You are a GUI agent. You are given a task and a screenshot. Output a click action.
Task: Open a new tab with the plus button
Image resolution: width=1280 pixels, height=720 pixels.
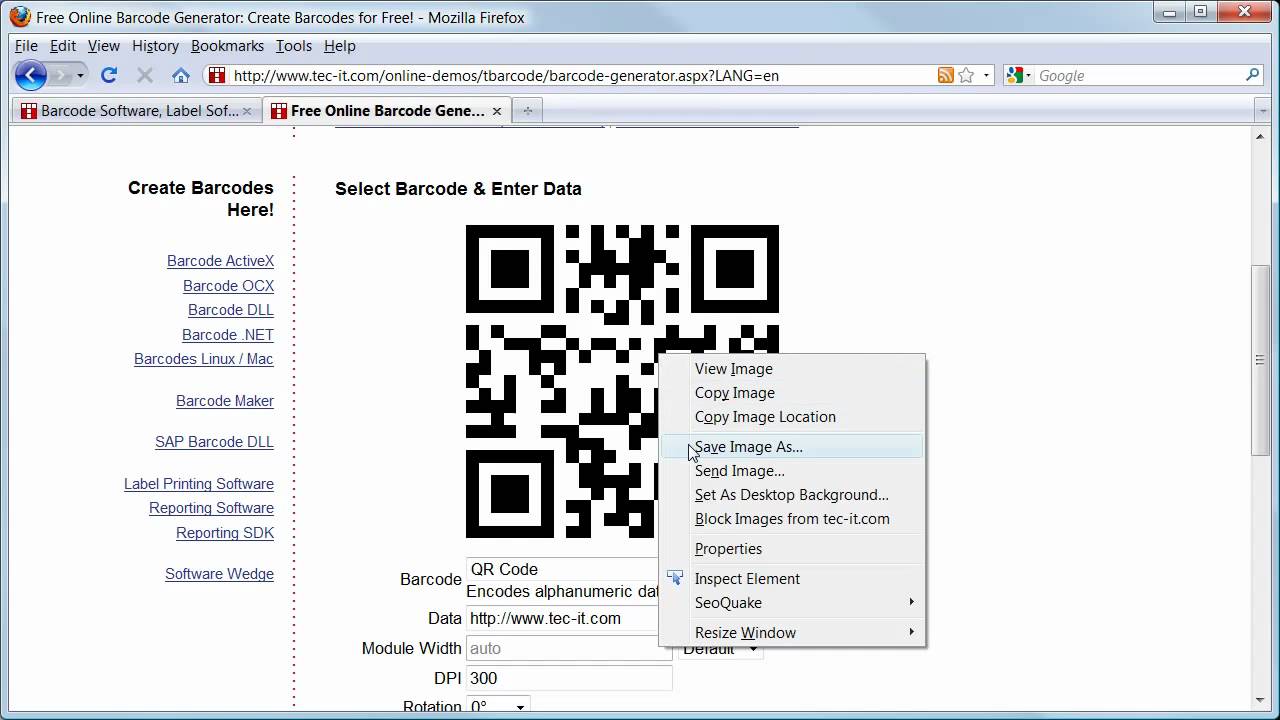click(x=527, y=111)
